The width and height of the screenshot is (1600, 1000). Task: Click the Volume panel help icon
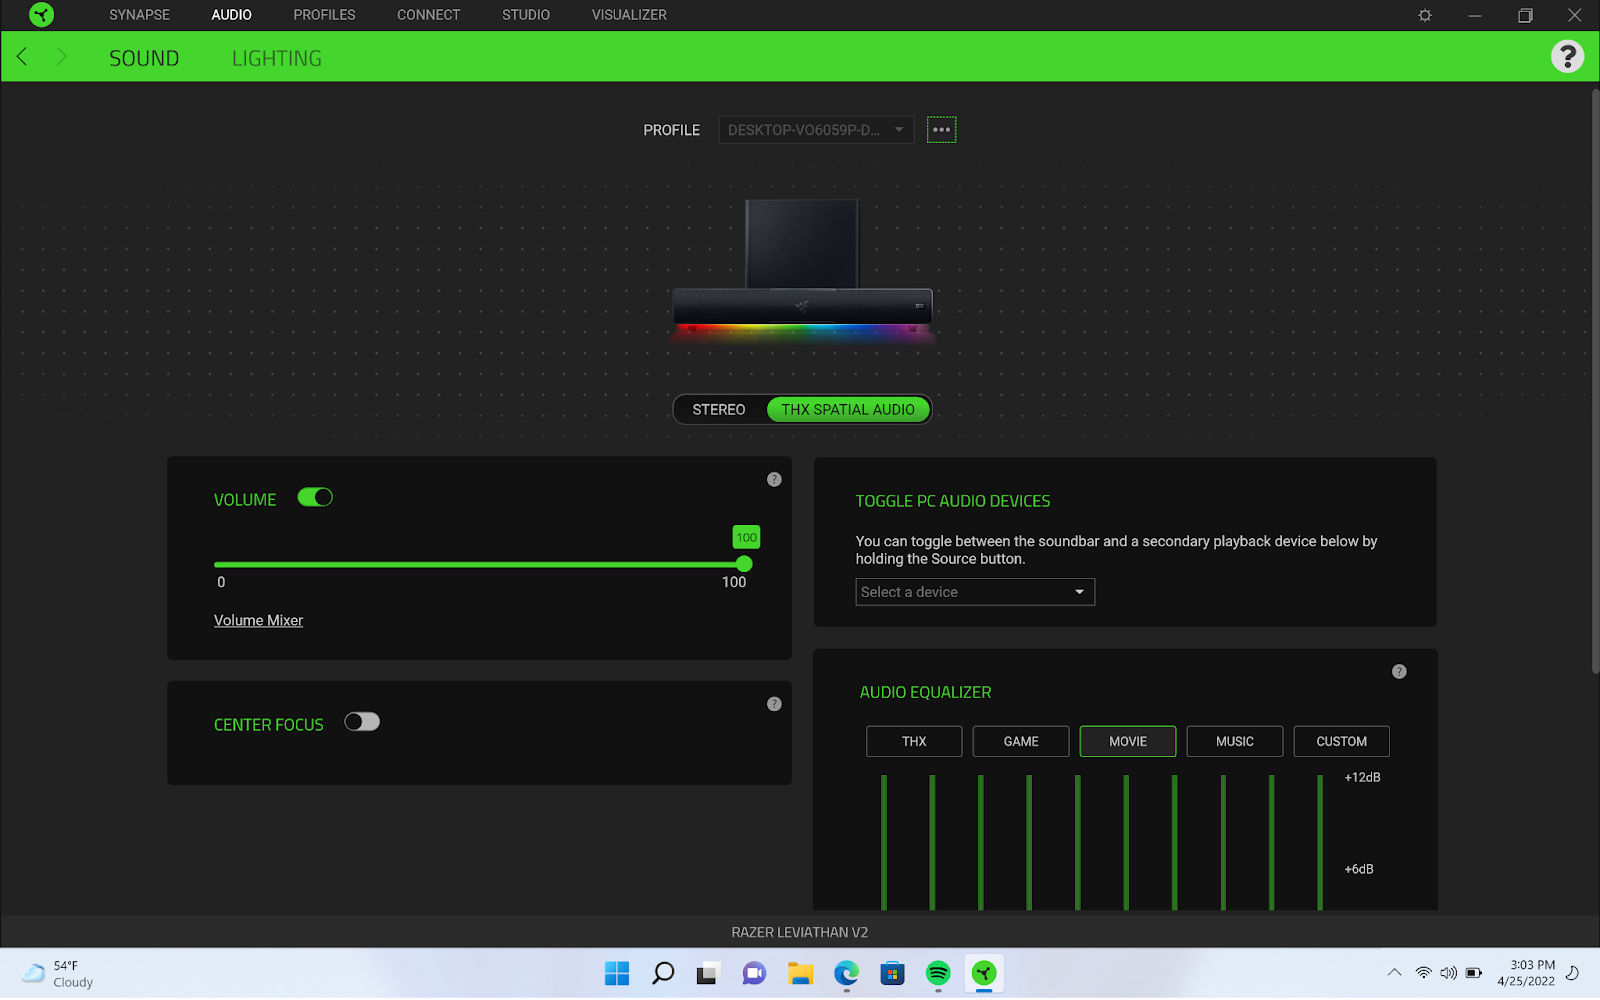[x=774, y=480]
